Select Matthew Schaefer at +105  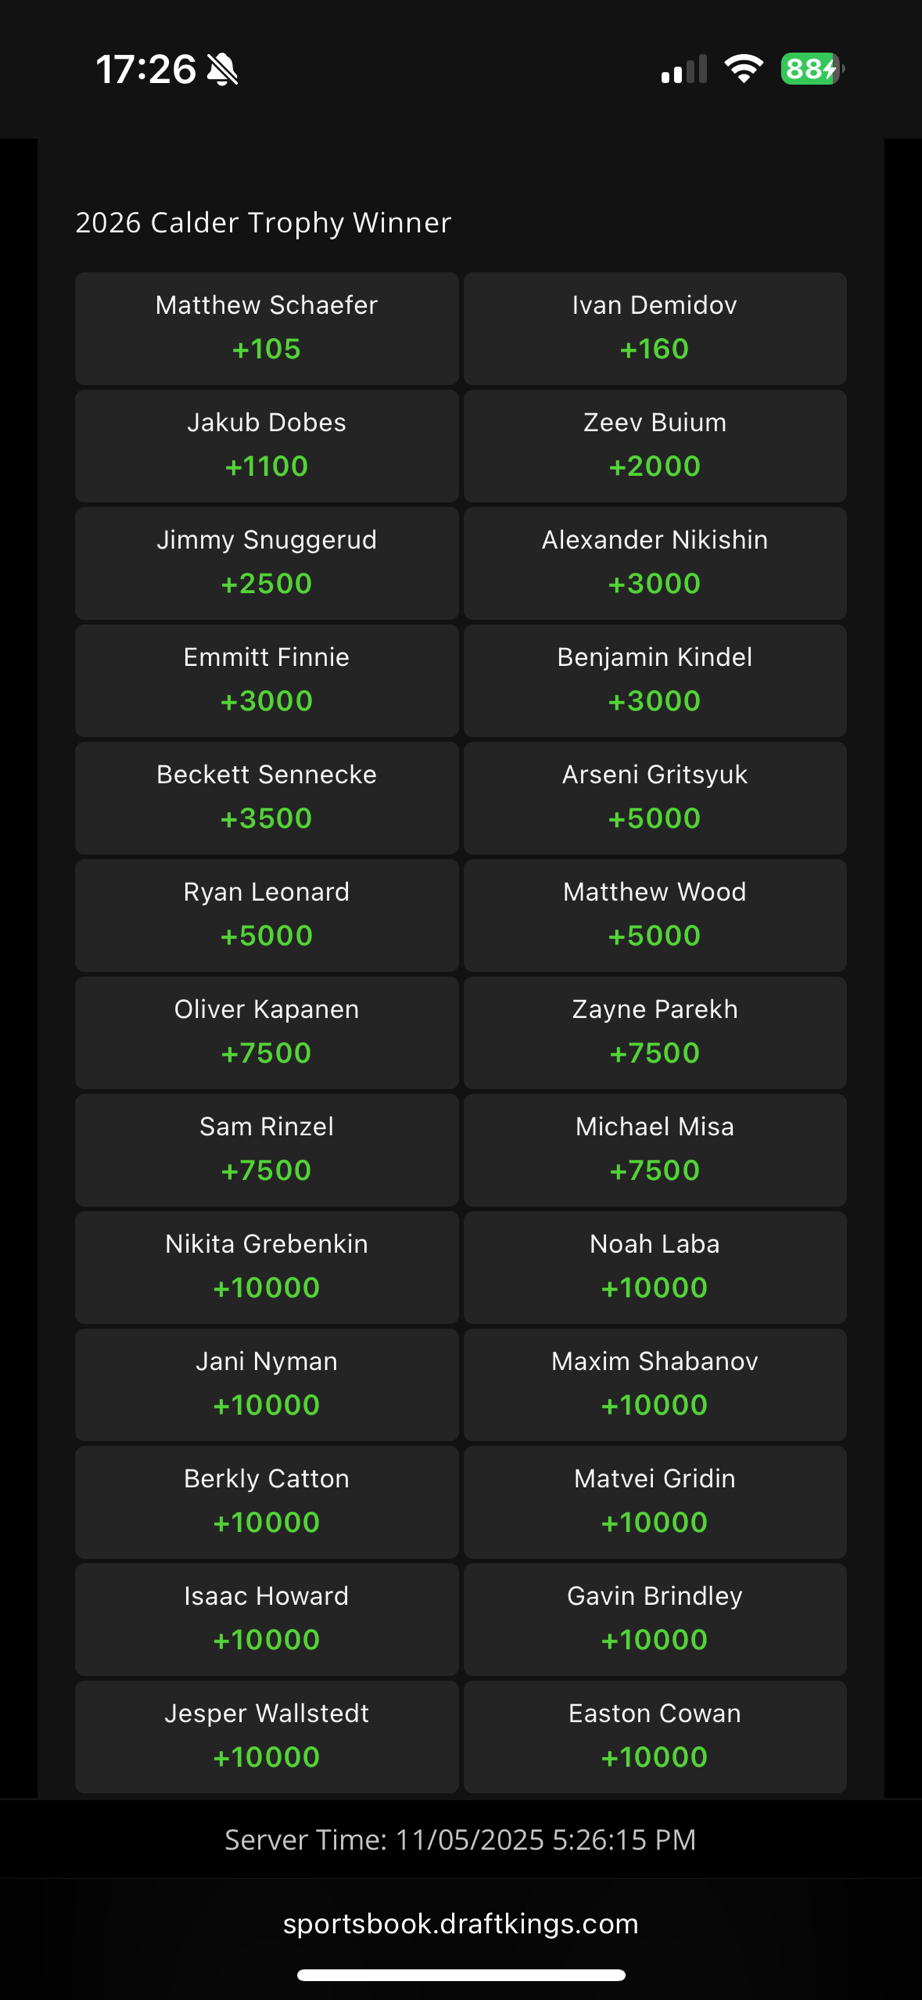(x=266, y=329)
